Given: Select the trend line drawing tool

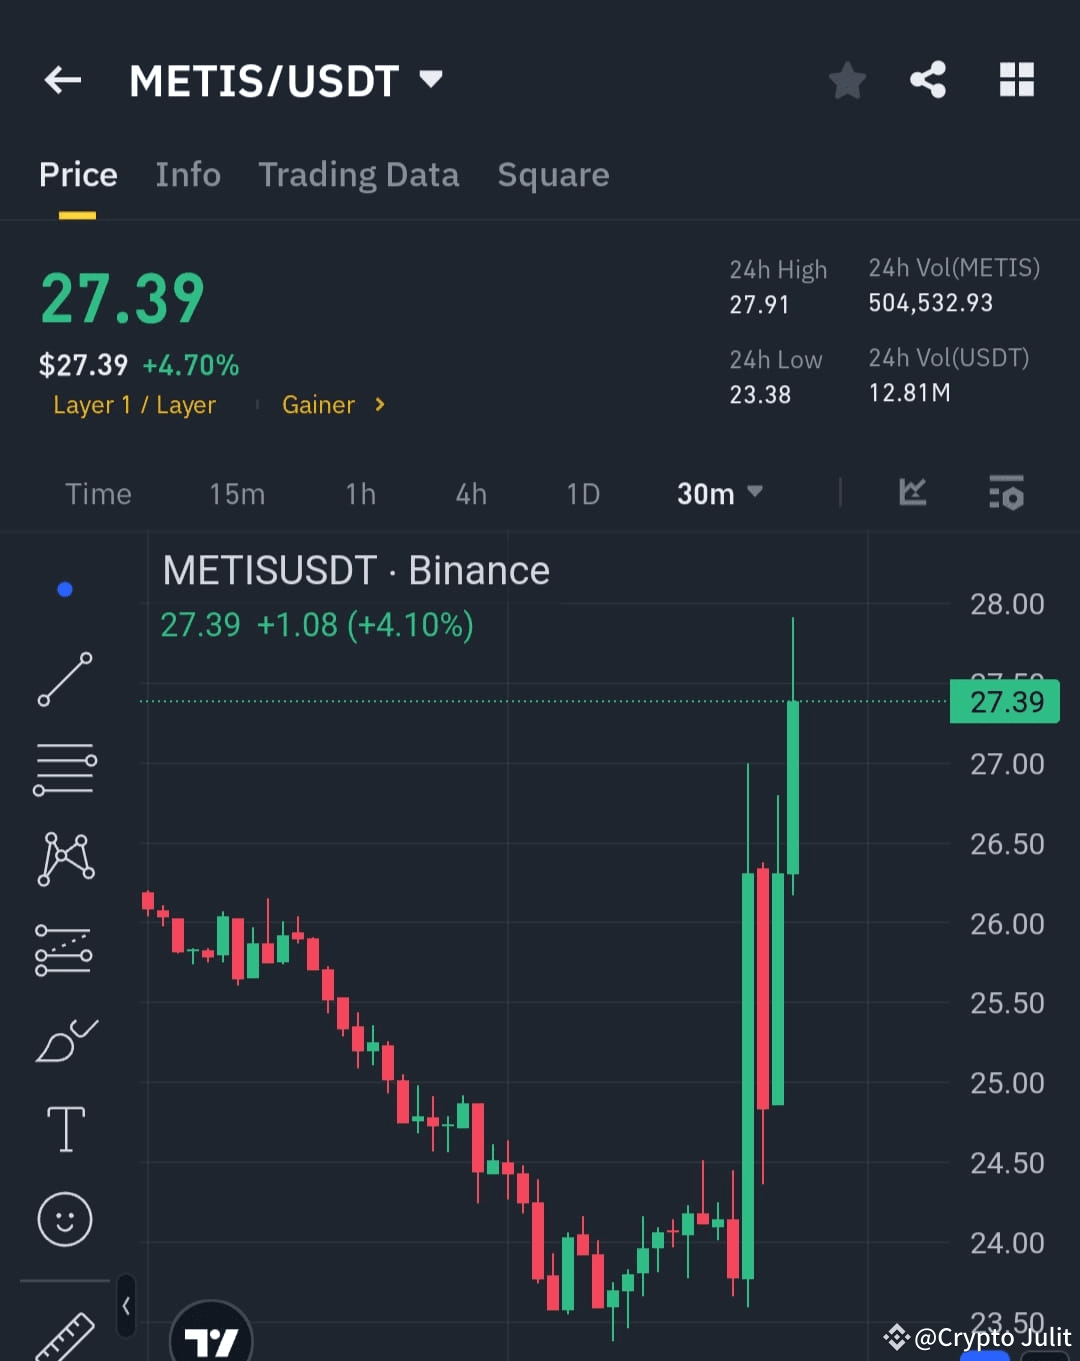Looking at the screenshot, I should coord(65,680).
